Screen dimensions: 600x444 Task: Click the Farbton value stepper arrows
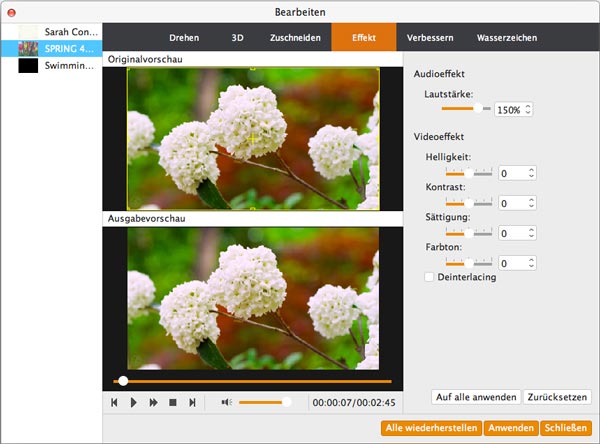point(531,263)
